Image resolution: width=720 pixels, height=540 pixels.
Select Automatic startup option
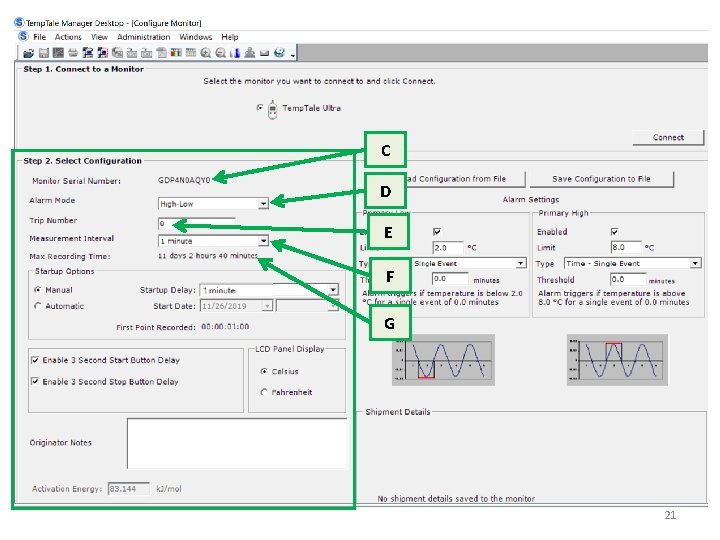[x=38, y=306]
